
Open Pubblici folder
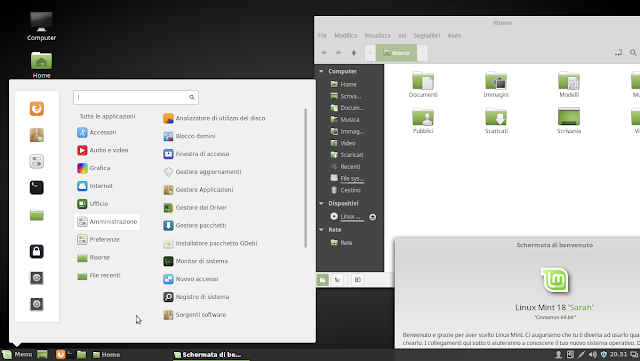pos(423,120)
